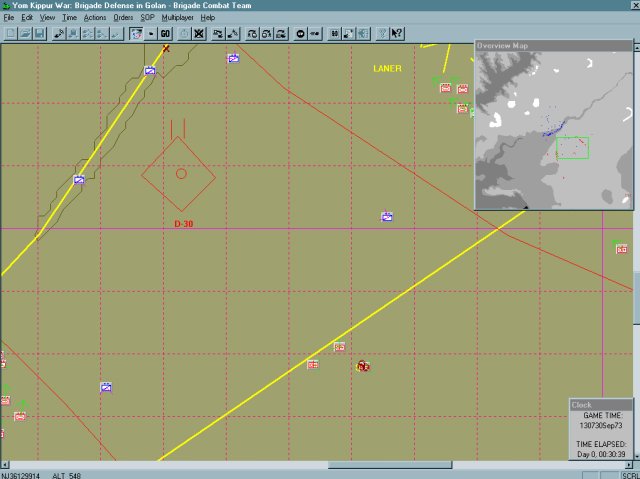The width and height of the screenshot is (640, 479).
Task: Click the Clock panel title bar
Action: click(600, 405)
